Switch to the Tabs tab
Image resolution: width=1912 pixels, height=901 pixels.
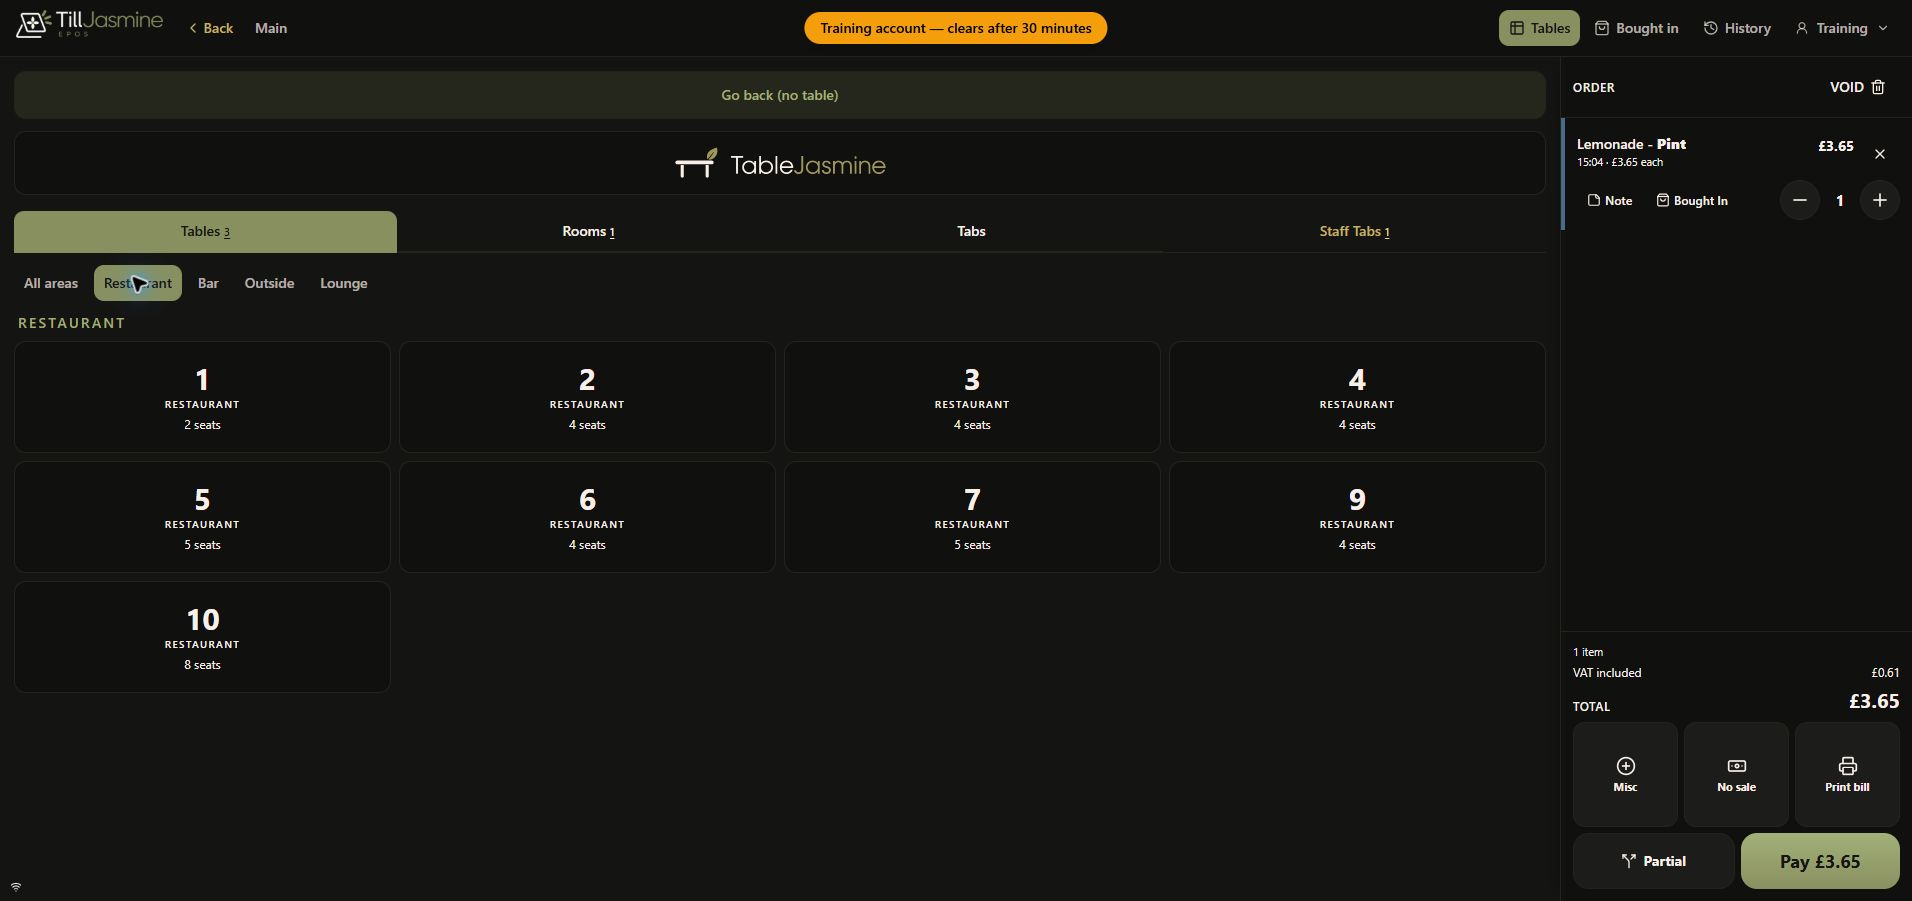coord(971,232)
